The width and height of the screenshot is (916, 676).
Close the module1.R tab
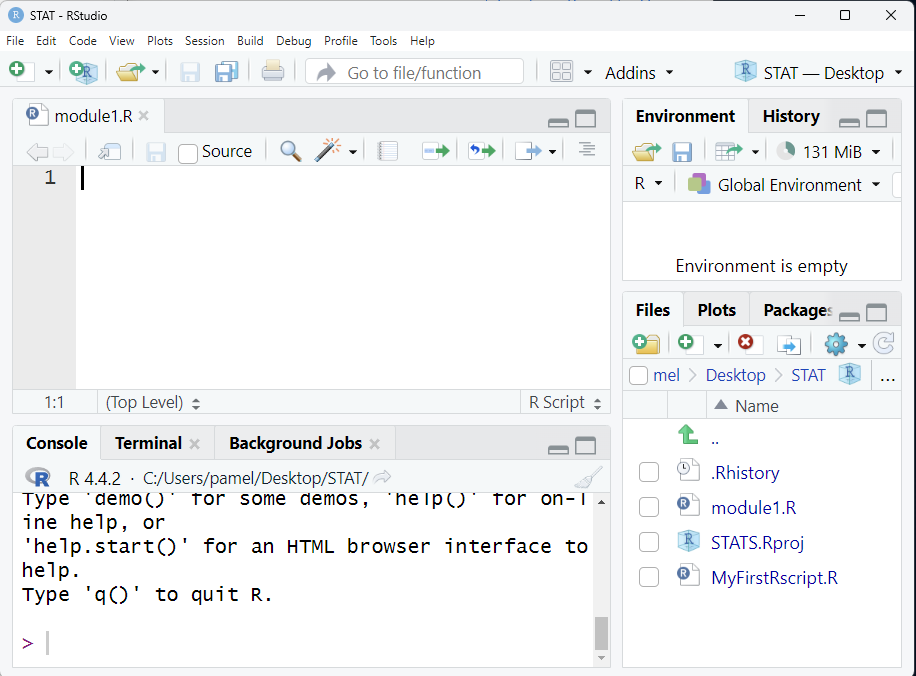pos(144,116)
